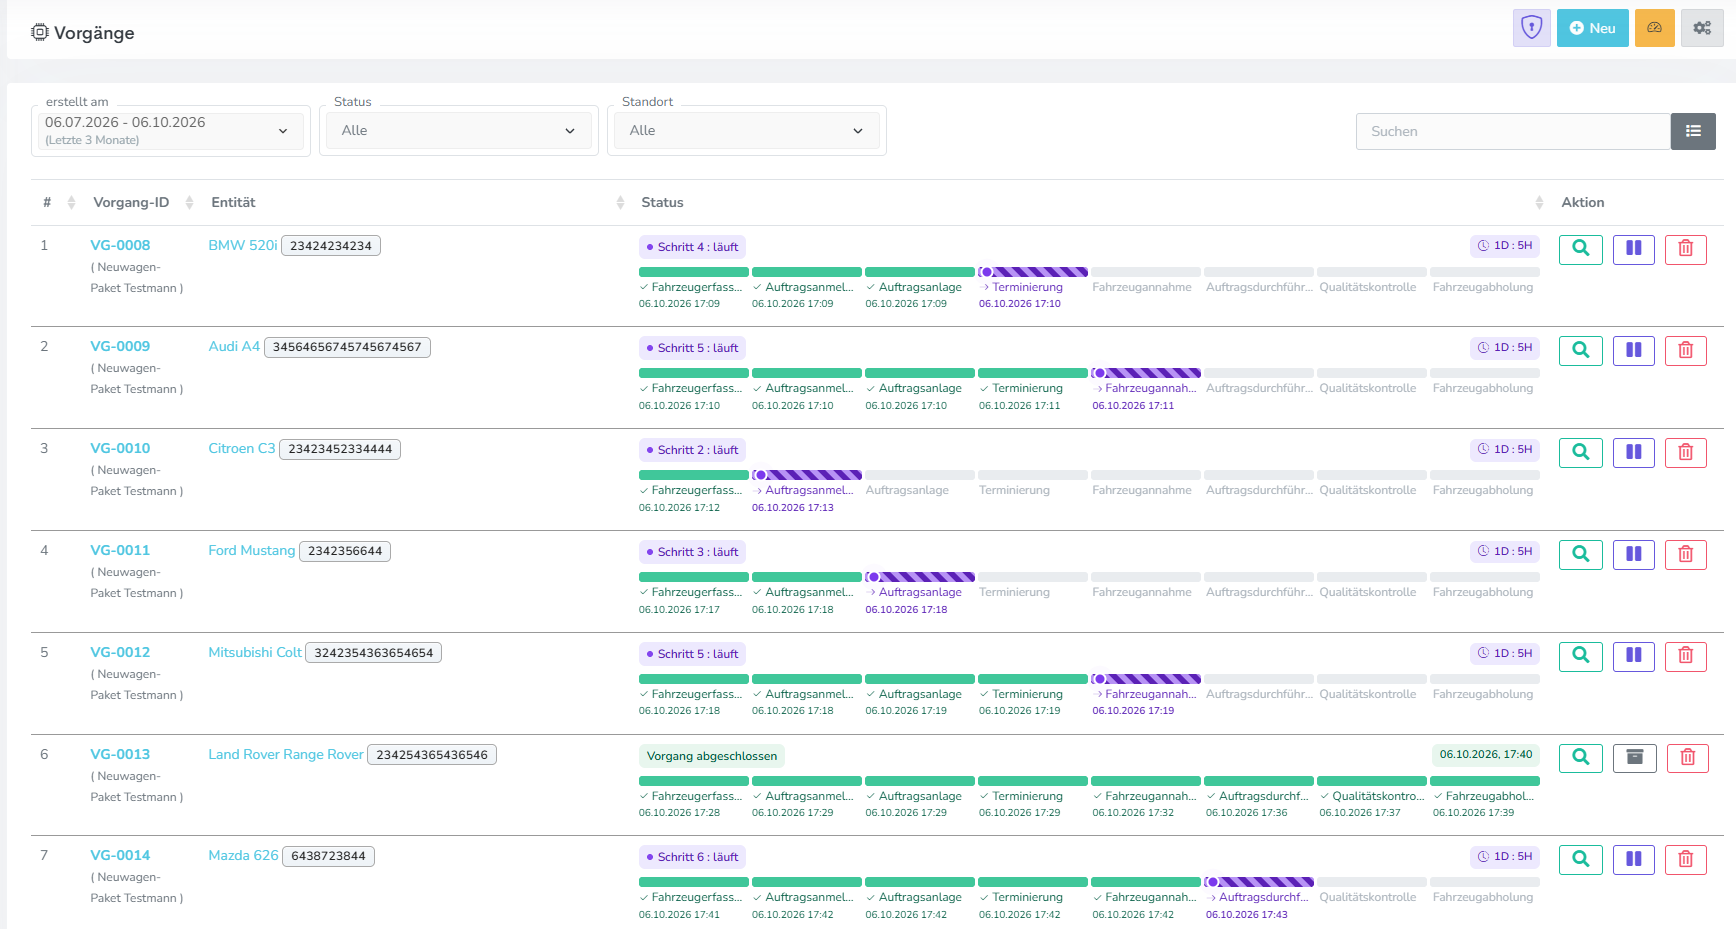The height and width of the screenshot is (929, 1736).
Task: Expand the Standort filter dropdown
Action: click(747, 131)
